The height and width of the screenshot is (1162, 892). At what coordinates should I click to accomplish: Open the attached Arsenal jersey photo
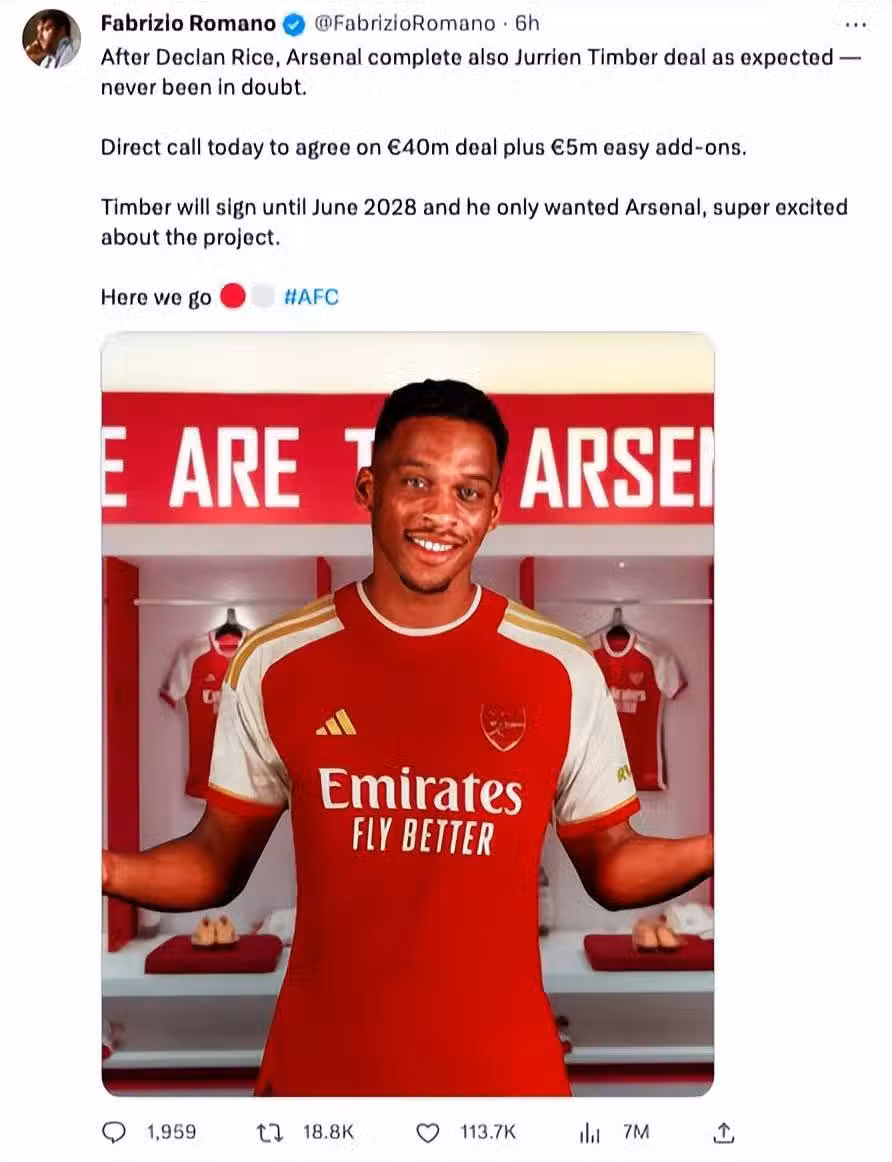coord(407,714)
